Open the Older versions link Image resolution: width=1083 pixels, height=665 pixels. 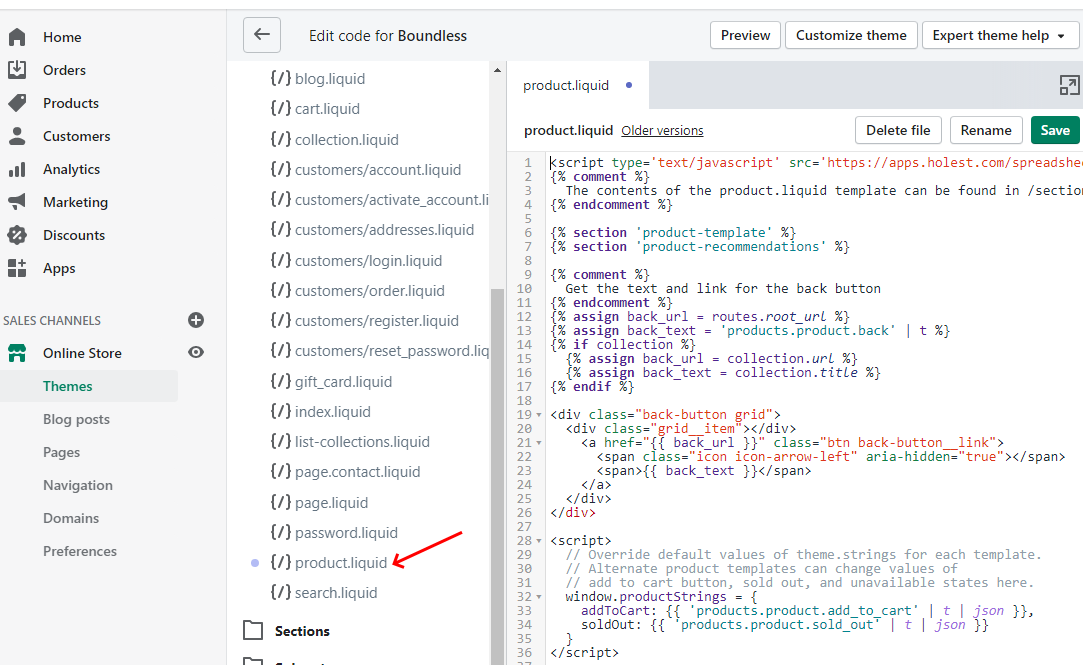[x=662, y=131]
